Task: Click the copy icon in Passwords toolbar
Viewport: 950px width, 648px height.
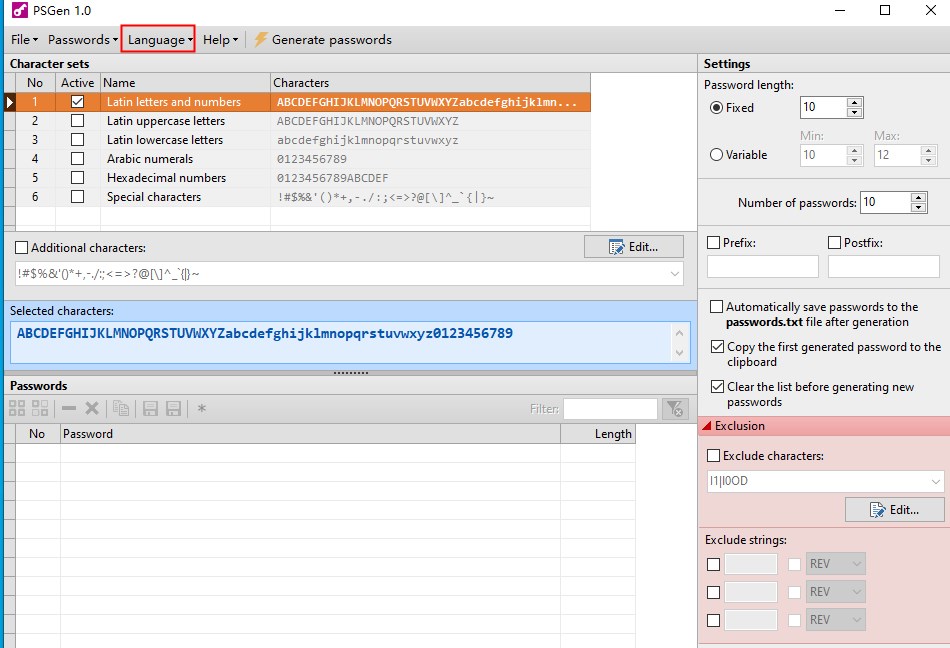Action: point(121,408)
